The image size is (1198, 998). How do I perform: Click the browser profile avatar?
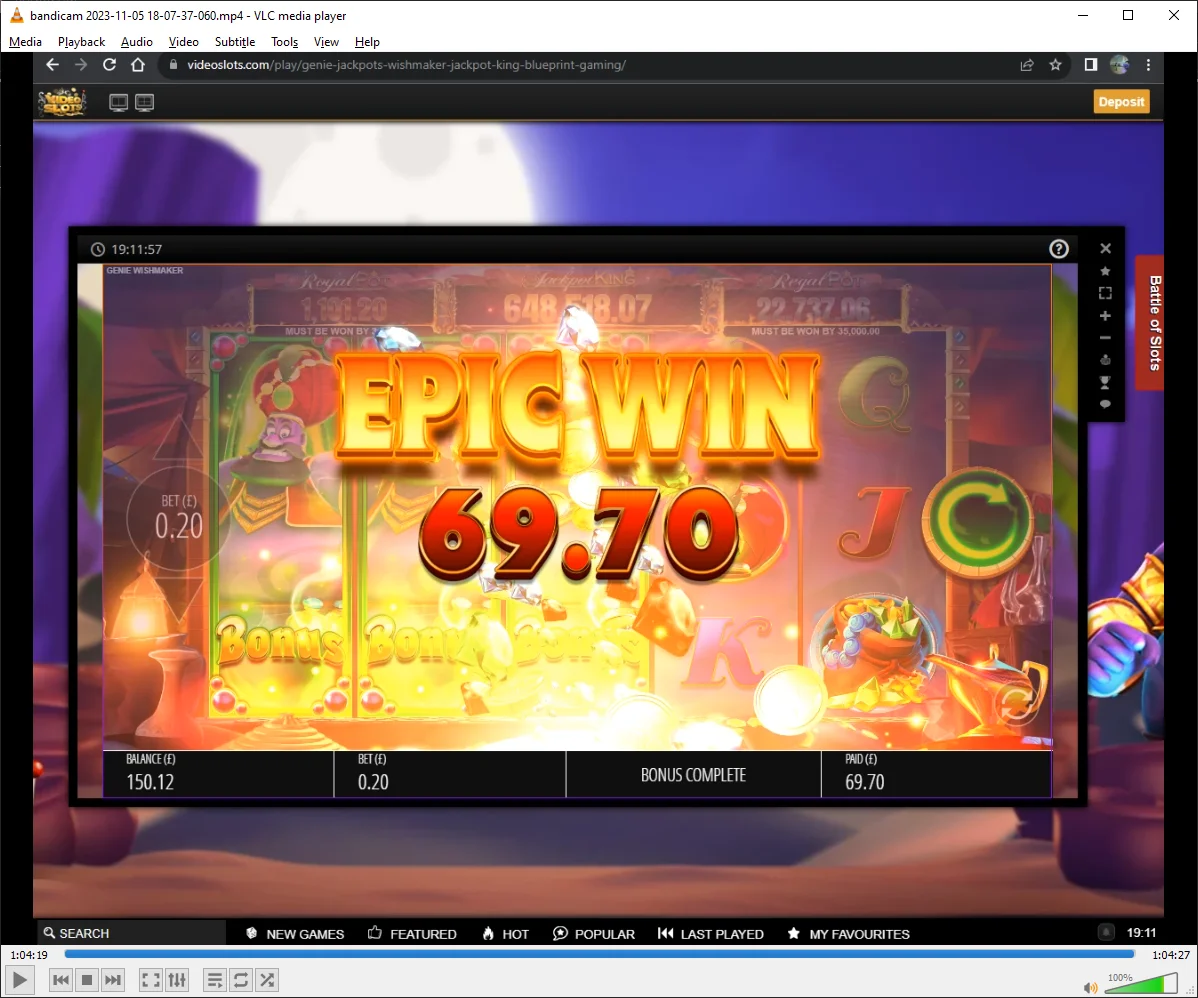tap(1119, 65)
